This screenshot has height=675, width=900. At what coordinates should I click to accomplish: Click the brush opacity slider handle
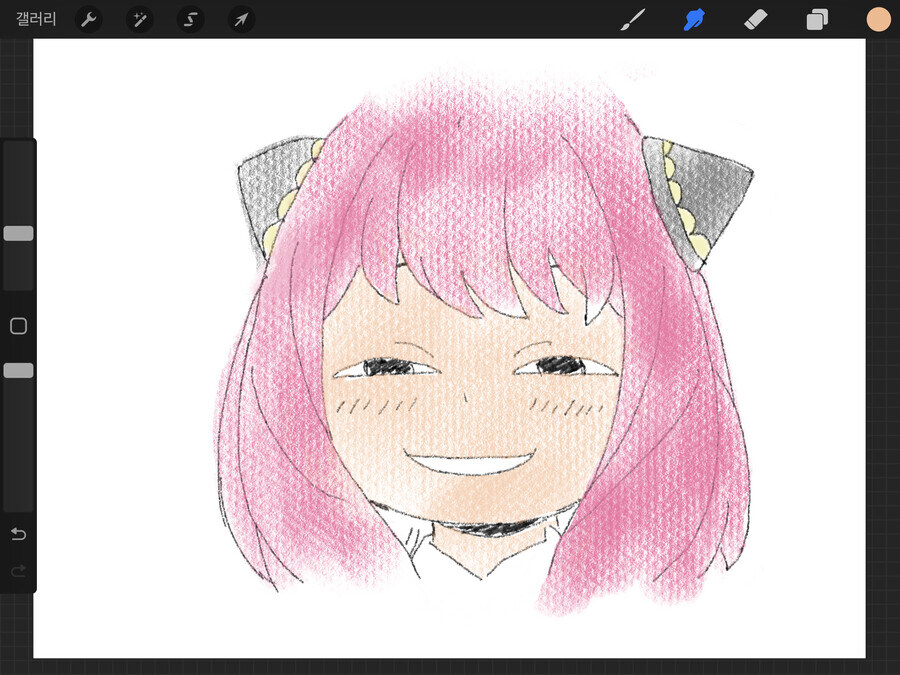pyautogui.click(x=18, y=370)
